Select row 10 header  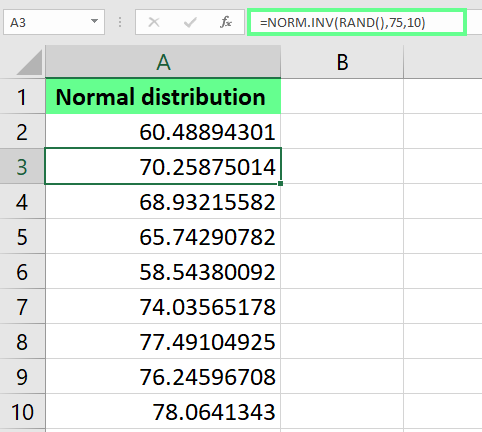click(x=22, y=412)
